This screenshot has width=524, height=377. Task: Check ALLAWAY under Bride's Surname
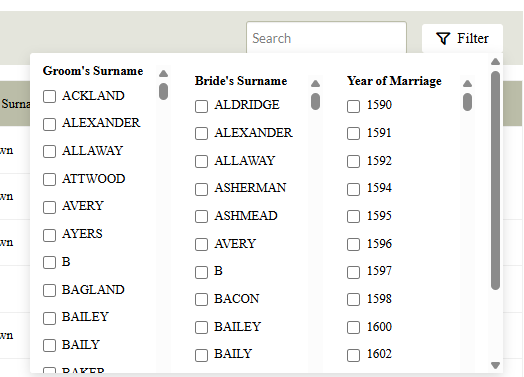coord(202,161)
